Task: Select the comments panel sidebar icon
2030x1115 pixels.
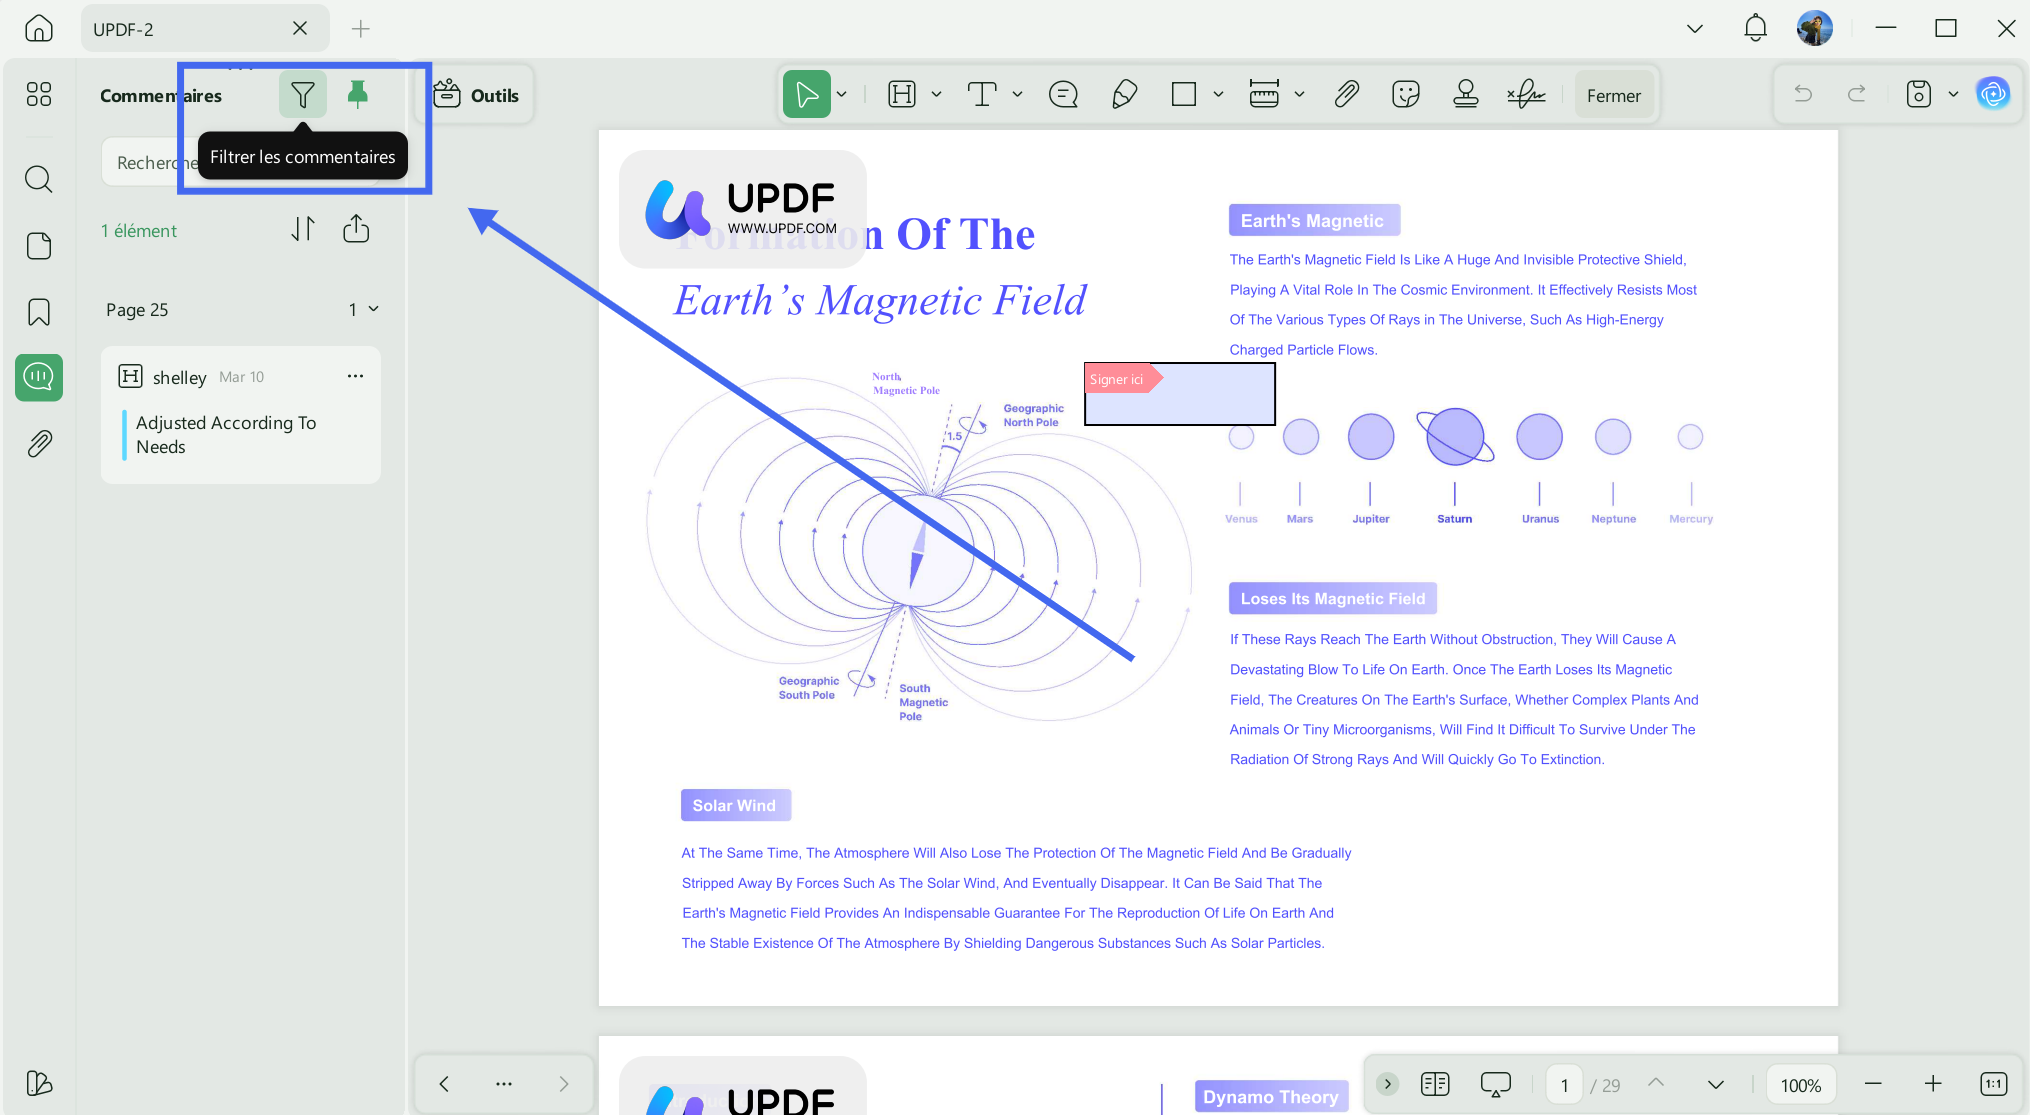Action: 39,377
